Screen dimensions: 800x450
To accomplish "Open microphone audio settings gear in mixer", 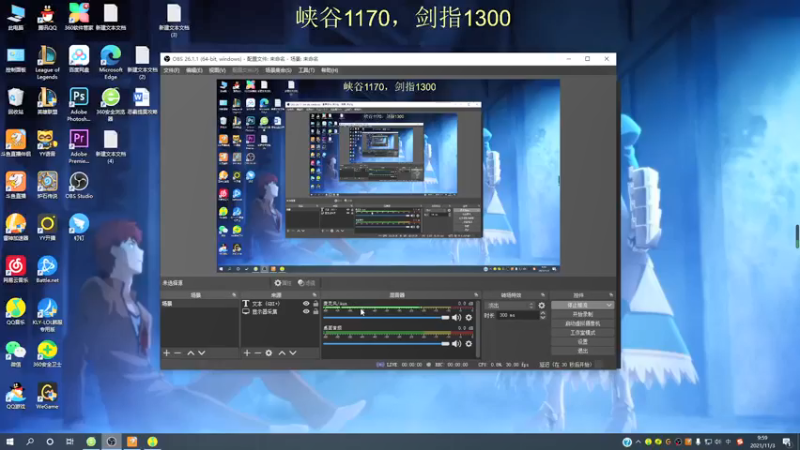I will tap(469, 317).
